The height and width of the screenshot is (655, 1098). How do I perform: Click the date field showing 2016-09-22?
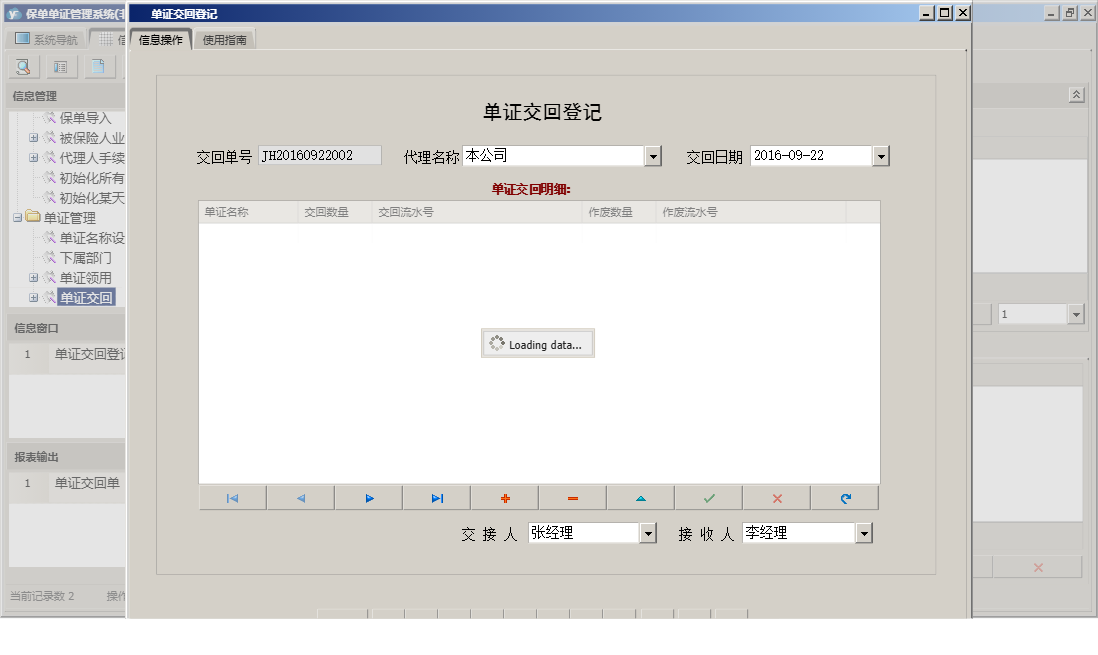tap(811, 156)
